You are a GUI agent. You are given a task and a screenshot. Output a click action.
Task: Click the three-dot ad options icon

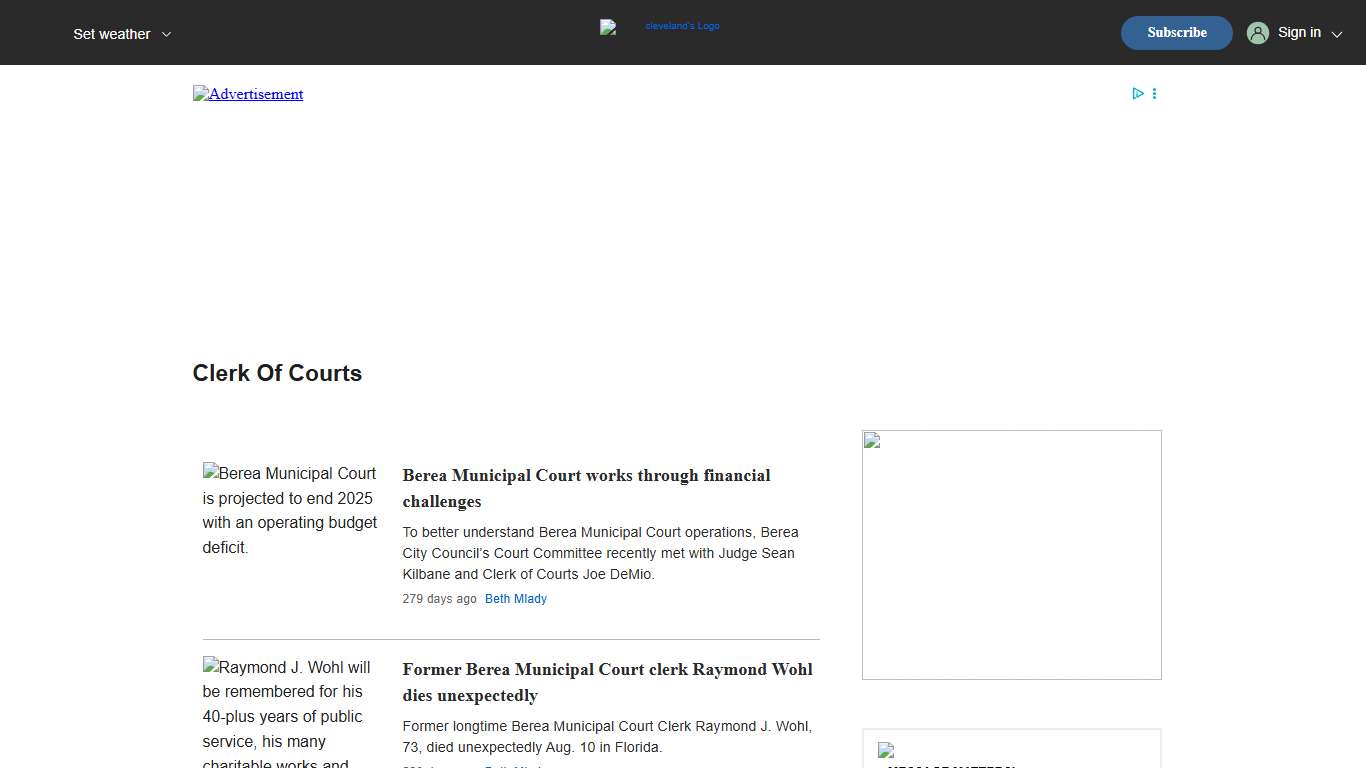coord(1154,93)
